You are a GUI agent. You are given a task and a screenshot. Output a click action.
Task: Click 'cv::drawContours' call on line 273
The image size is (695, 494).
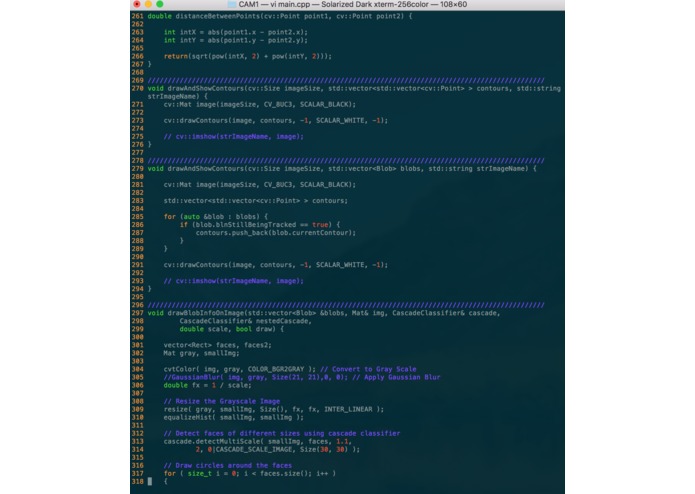click(195, 121)
